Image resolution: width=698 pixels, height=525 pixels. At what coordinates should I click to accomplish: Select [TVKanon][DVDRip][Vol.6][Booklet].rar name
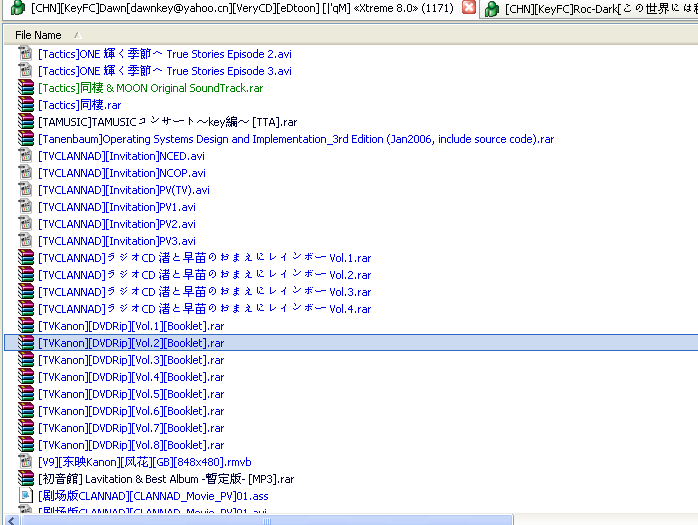tap(131, 411)
